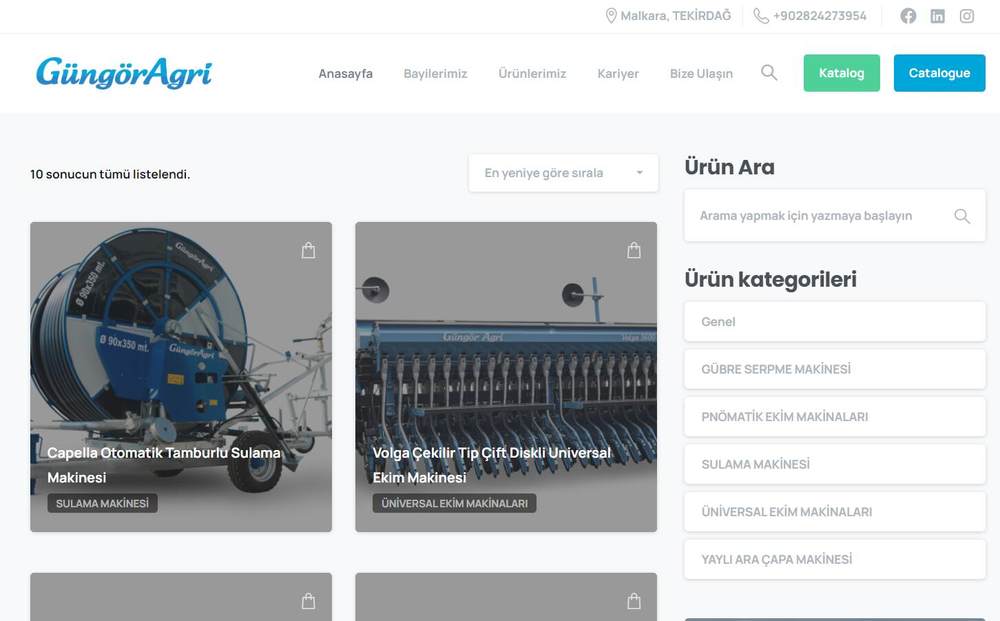
Task: Open the Instagram profile icon
Action: (x=967, y=16)
